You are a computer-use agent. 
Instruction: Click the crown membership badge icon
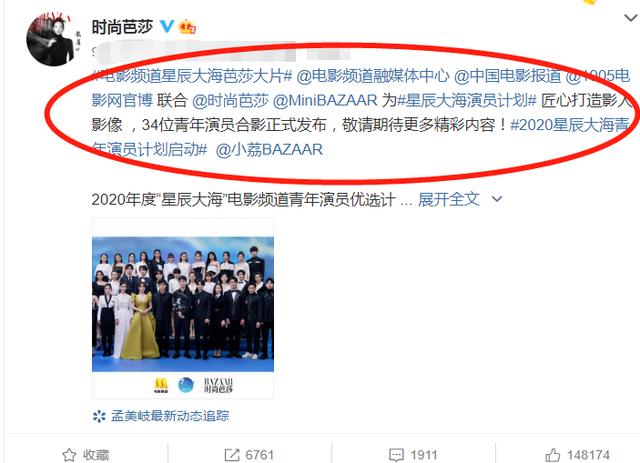pos(187,27)
